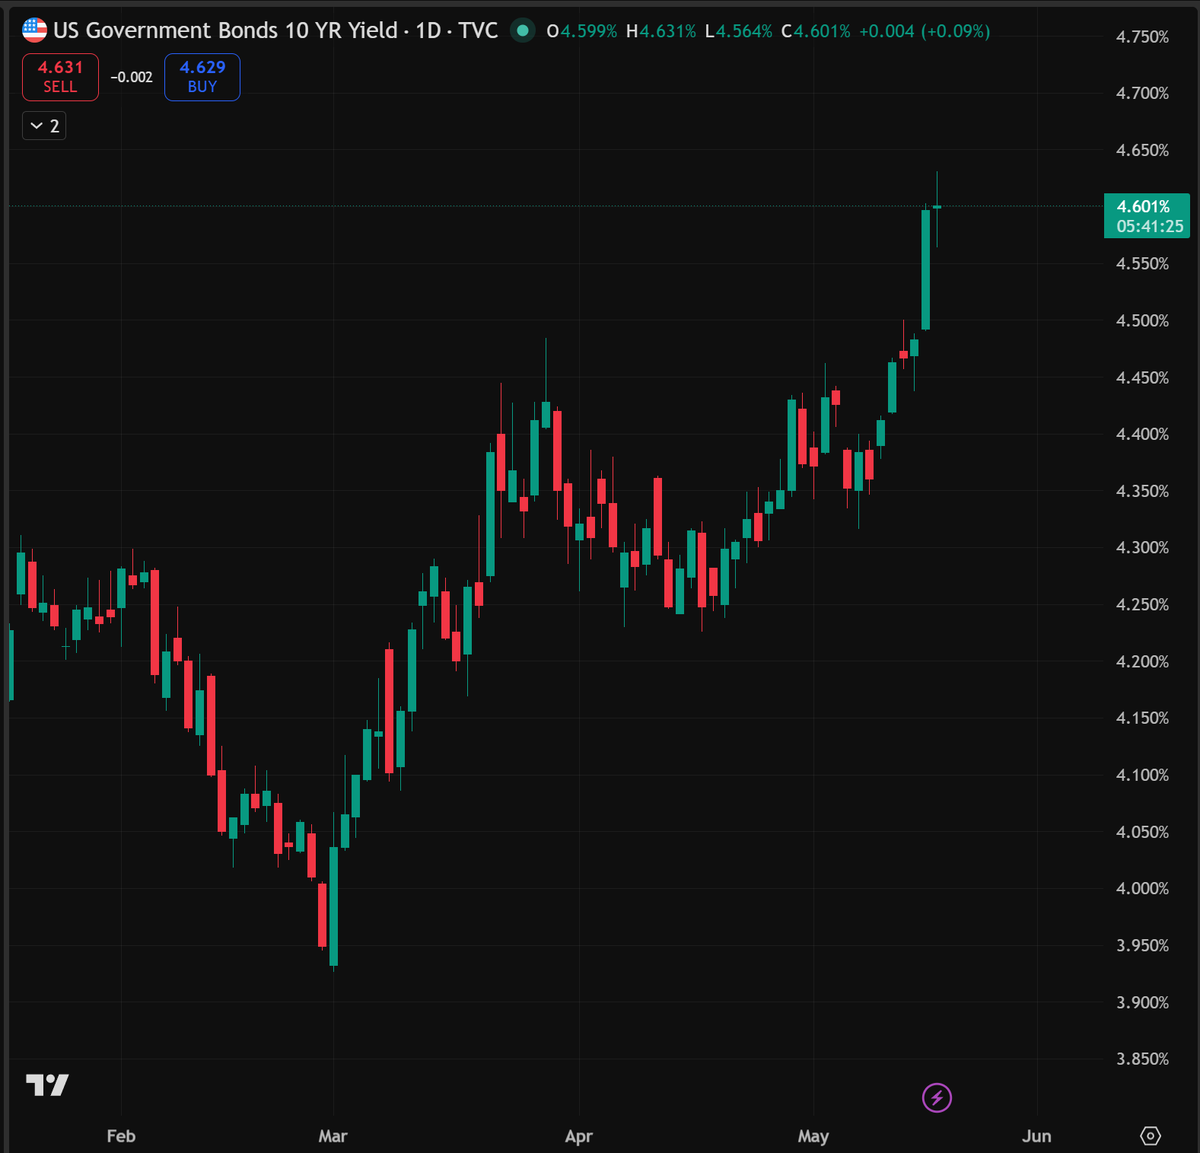Open chart settings hexagon gear icon
Image resolution: width=1200 pixels, height=1153 pixels.
point(1151,1136)
